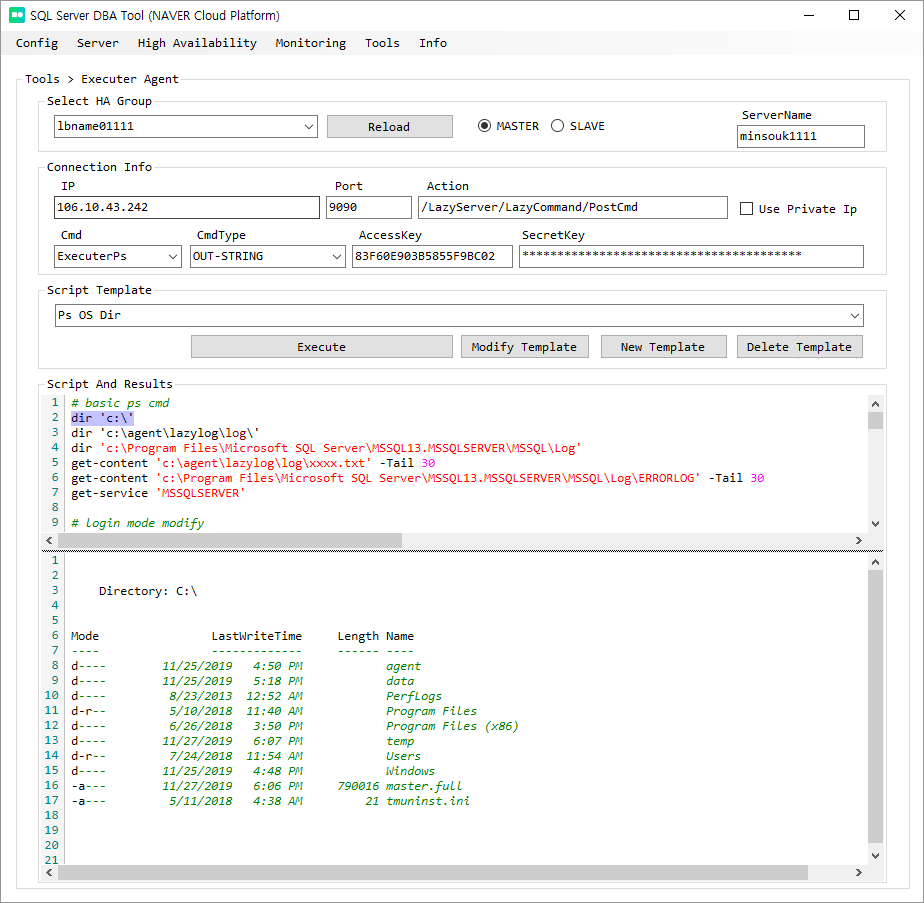Open the Monitoring menu
Image resolution: width=924 pixels, height=903 pixels.
click(x=311, y=43)
